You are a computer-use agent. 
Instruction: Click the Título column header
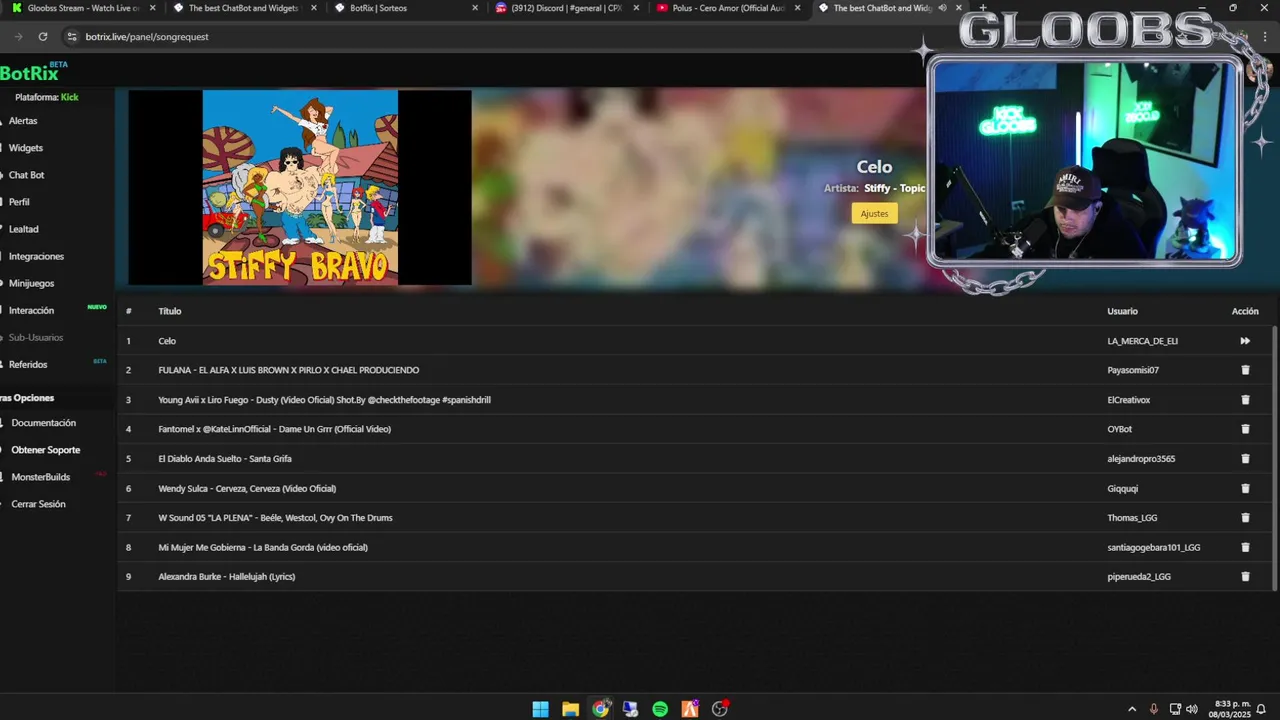[x=170, y=311]
